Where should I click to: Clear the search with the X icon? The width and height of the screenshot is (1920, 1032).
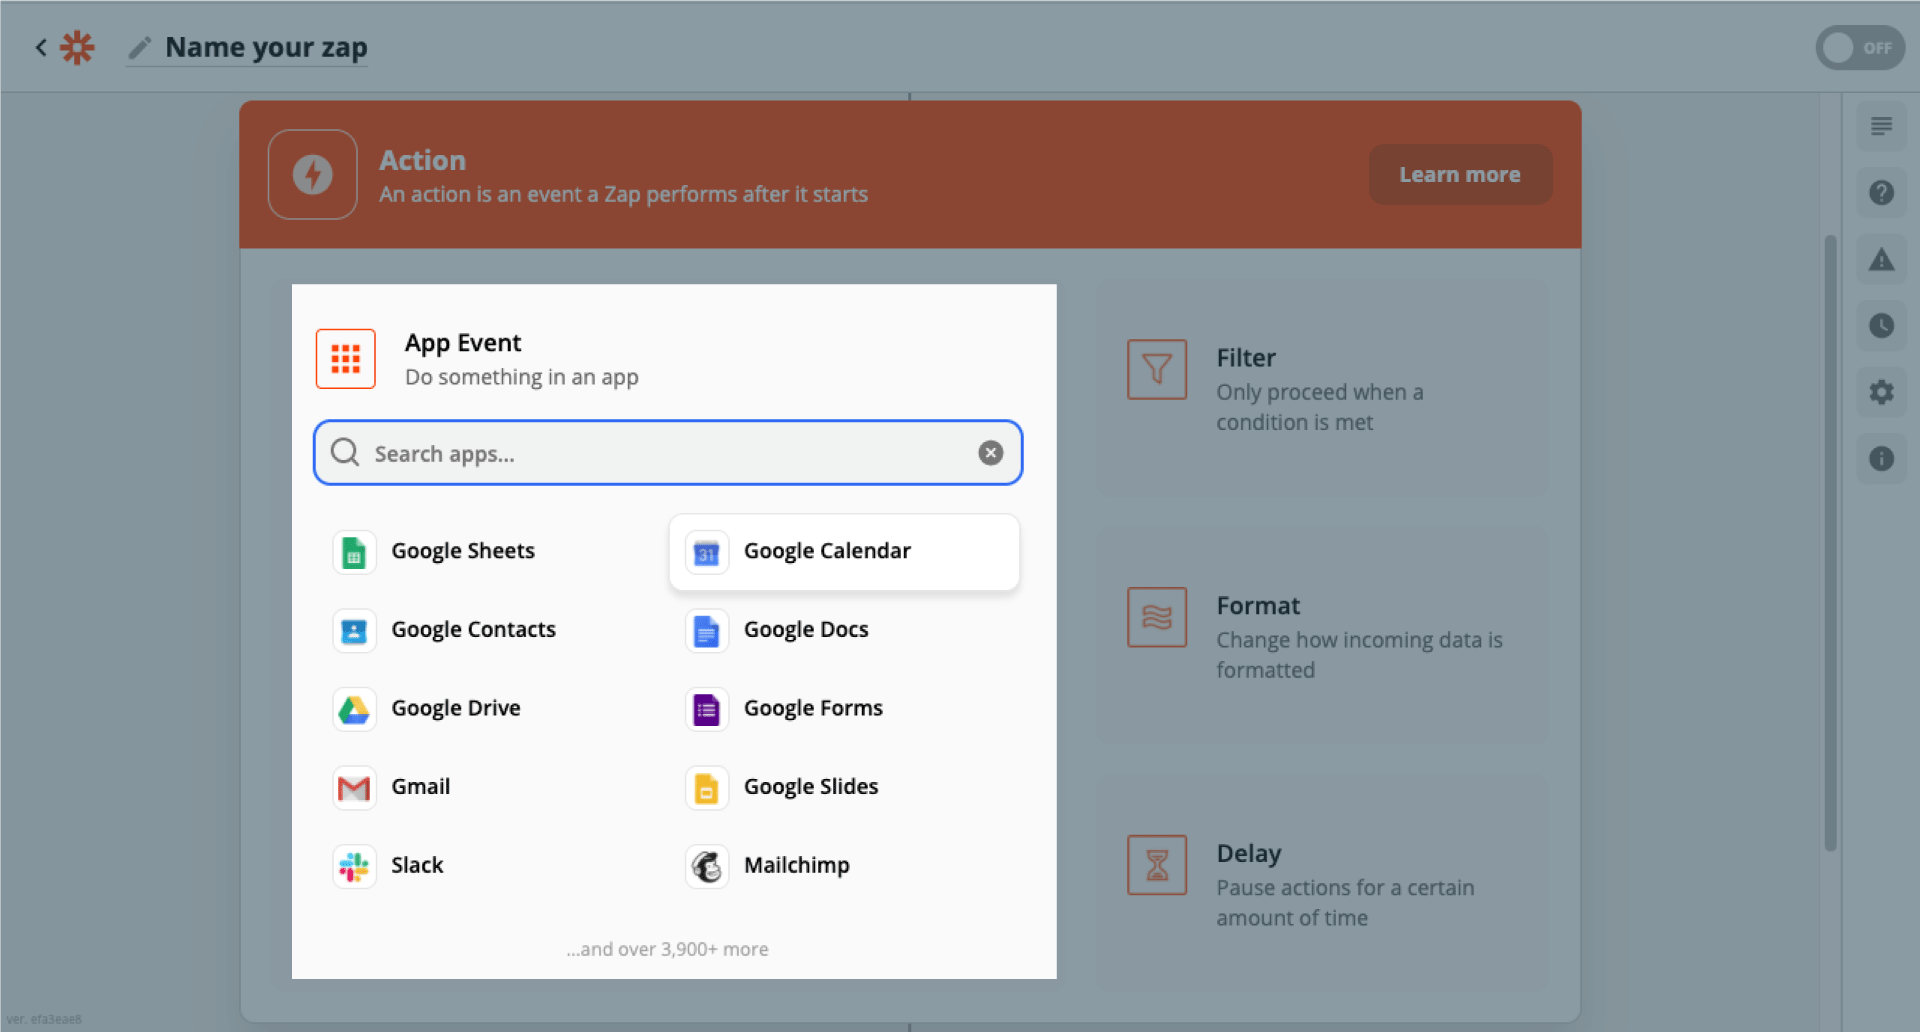tap(990, 453)
